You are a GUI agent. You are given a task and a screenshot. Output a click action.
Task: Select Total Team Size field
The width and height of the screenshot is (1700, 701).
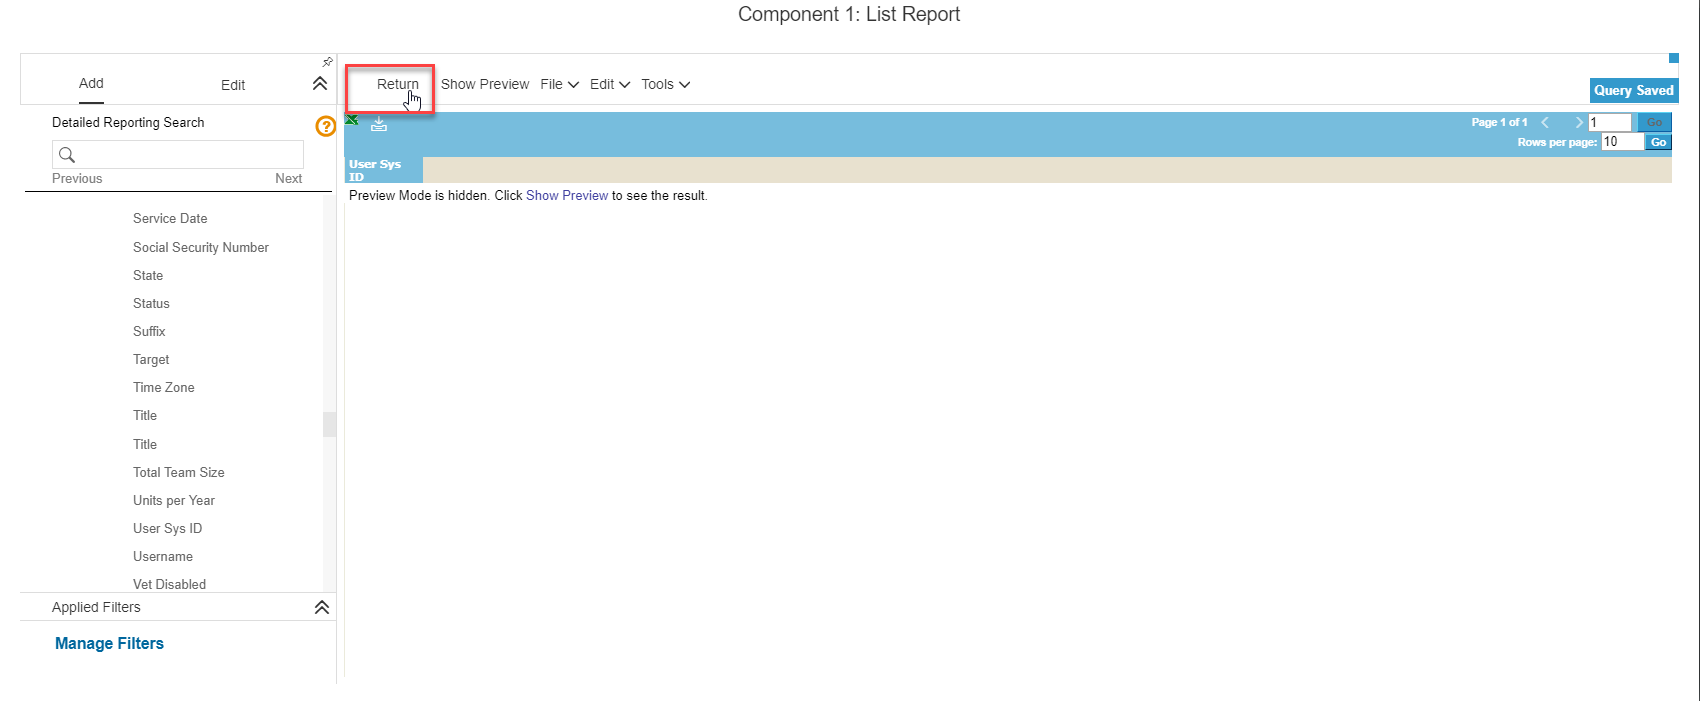[179, 472]
